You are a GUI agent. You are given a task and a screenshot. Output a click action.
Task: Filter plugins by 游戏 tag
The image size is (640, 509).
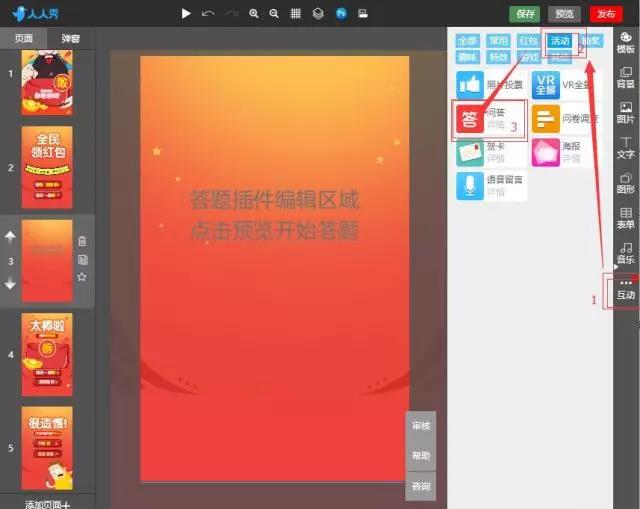(x=529, y=57)
